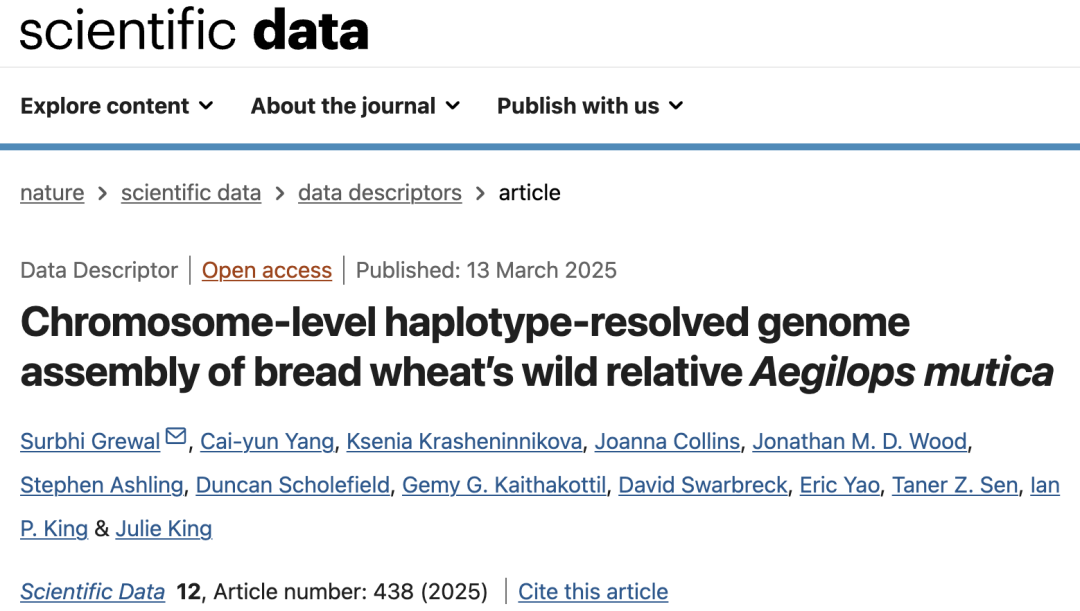Navigate to data descriptors breadcrumb
This screenshot has width=1080, height=611.
pyautogui.click(x=380, y=193)
